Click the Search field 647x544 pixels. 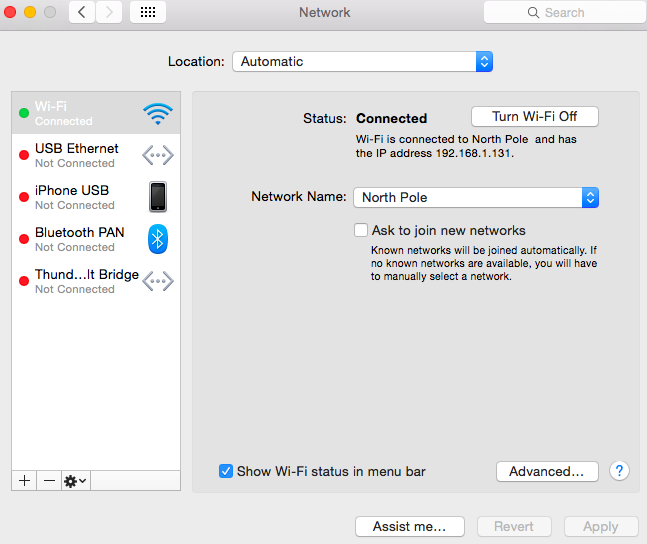coord(562,13)
